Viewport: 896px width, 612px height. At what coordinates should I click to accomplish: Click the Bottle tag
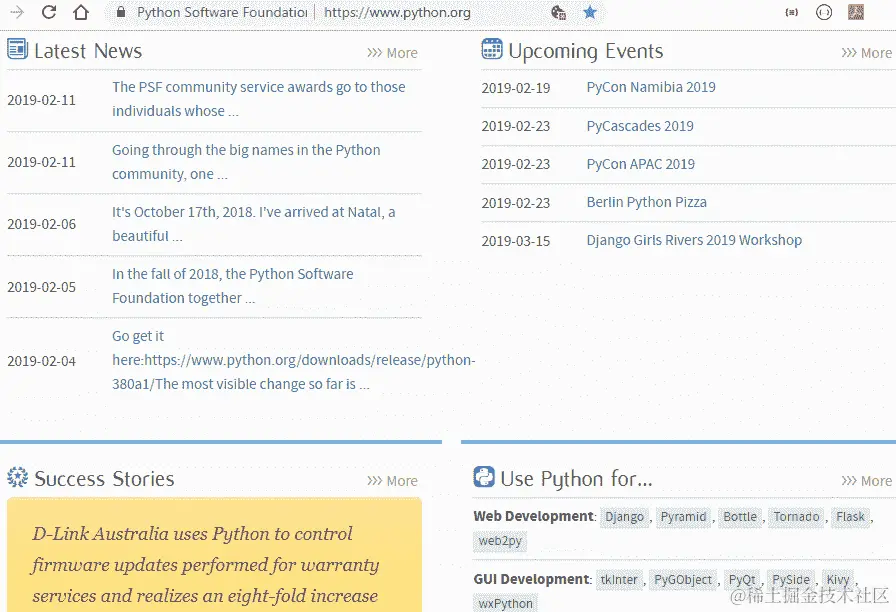tap(740, 517)
